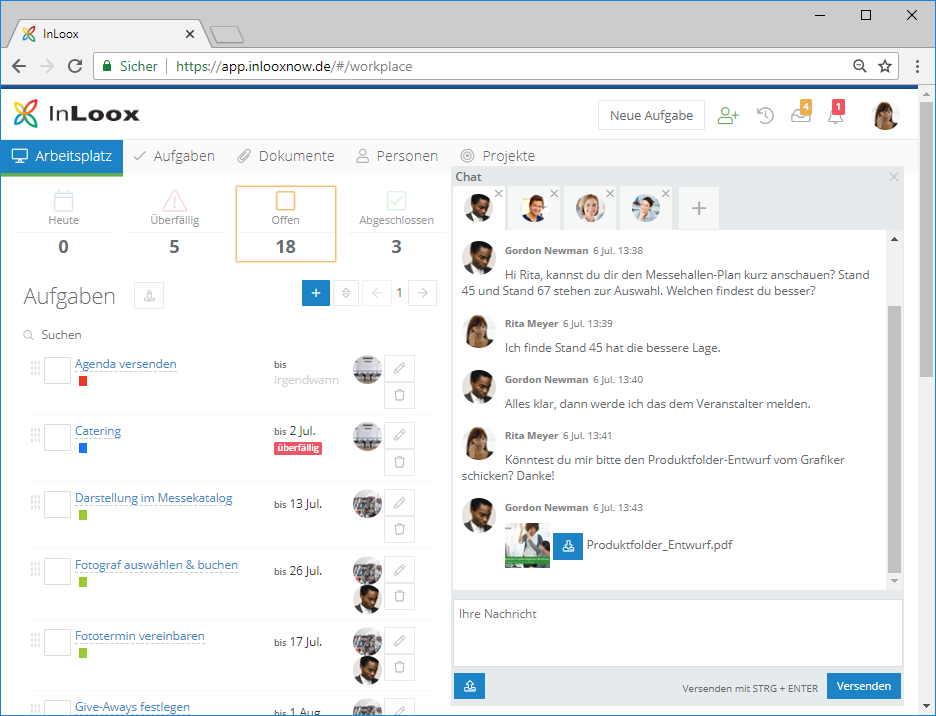Click the download icon beside Aufgaben heading
Screen dimensions: 936x716
pyautogui.click(x=149, y=296)
